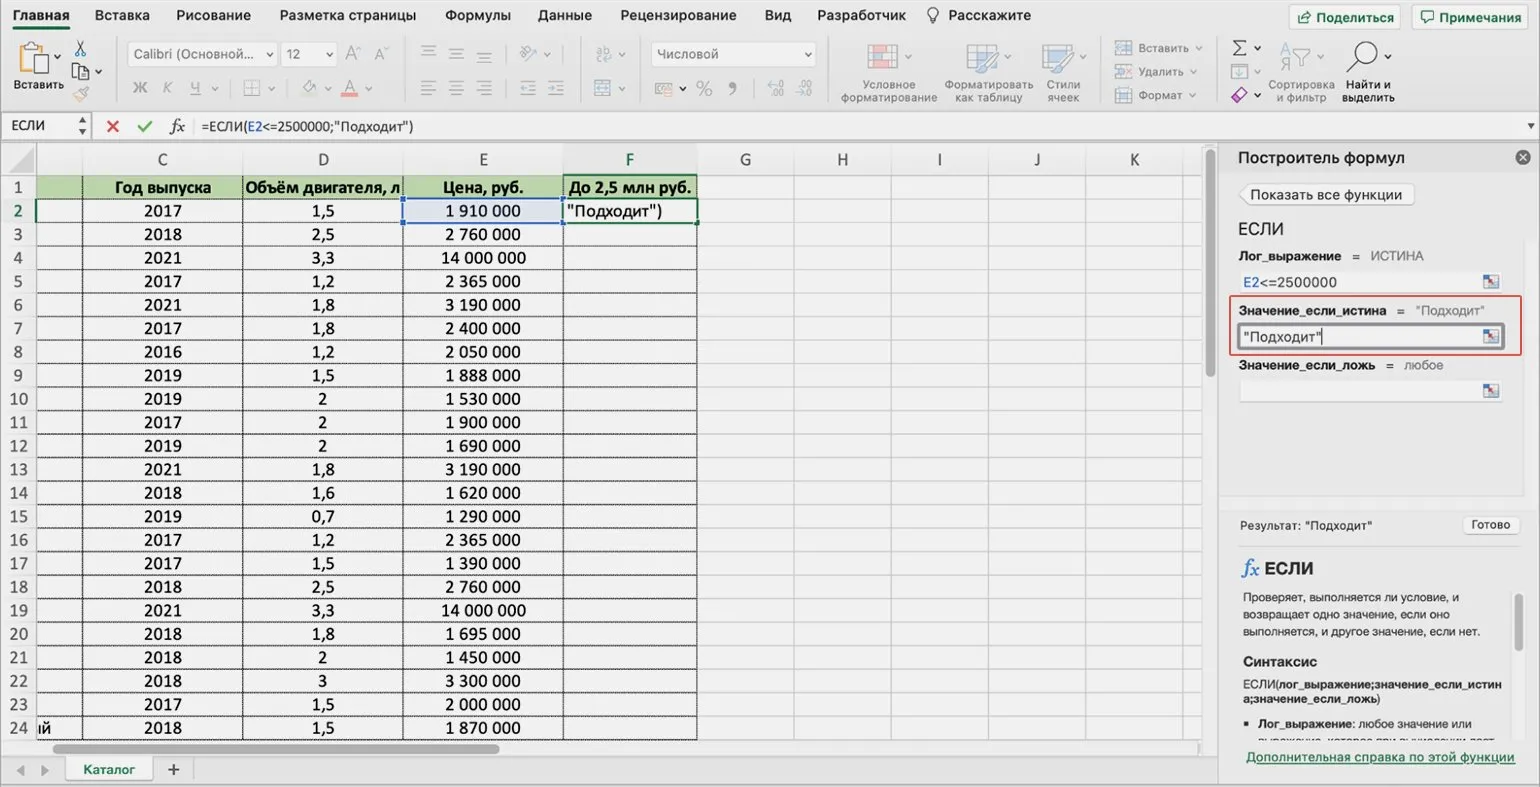Toggle bold Ж formatting
This screenshot has height=787, width=1540.
tap(140, 89)
